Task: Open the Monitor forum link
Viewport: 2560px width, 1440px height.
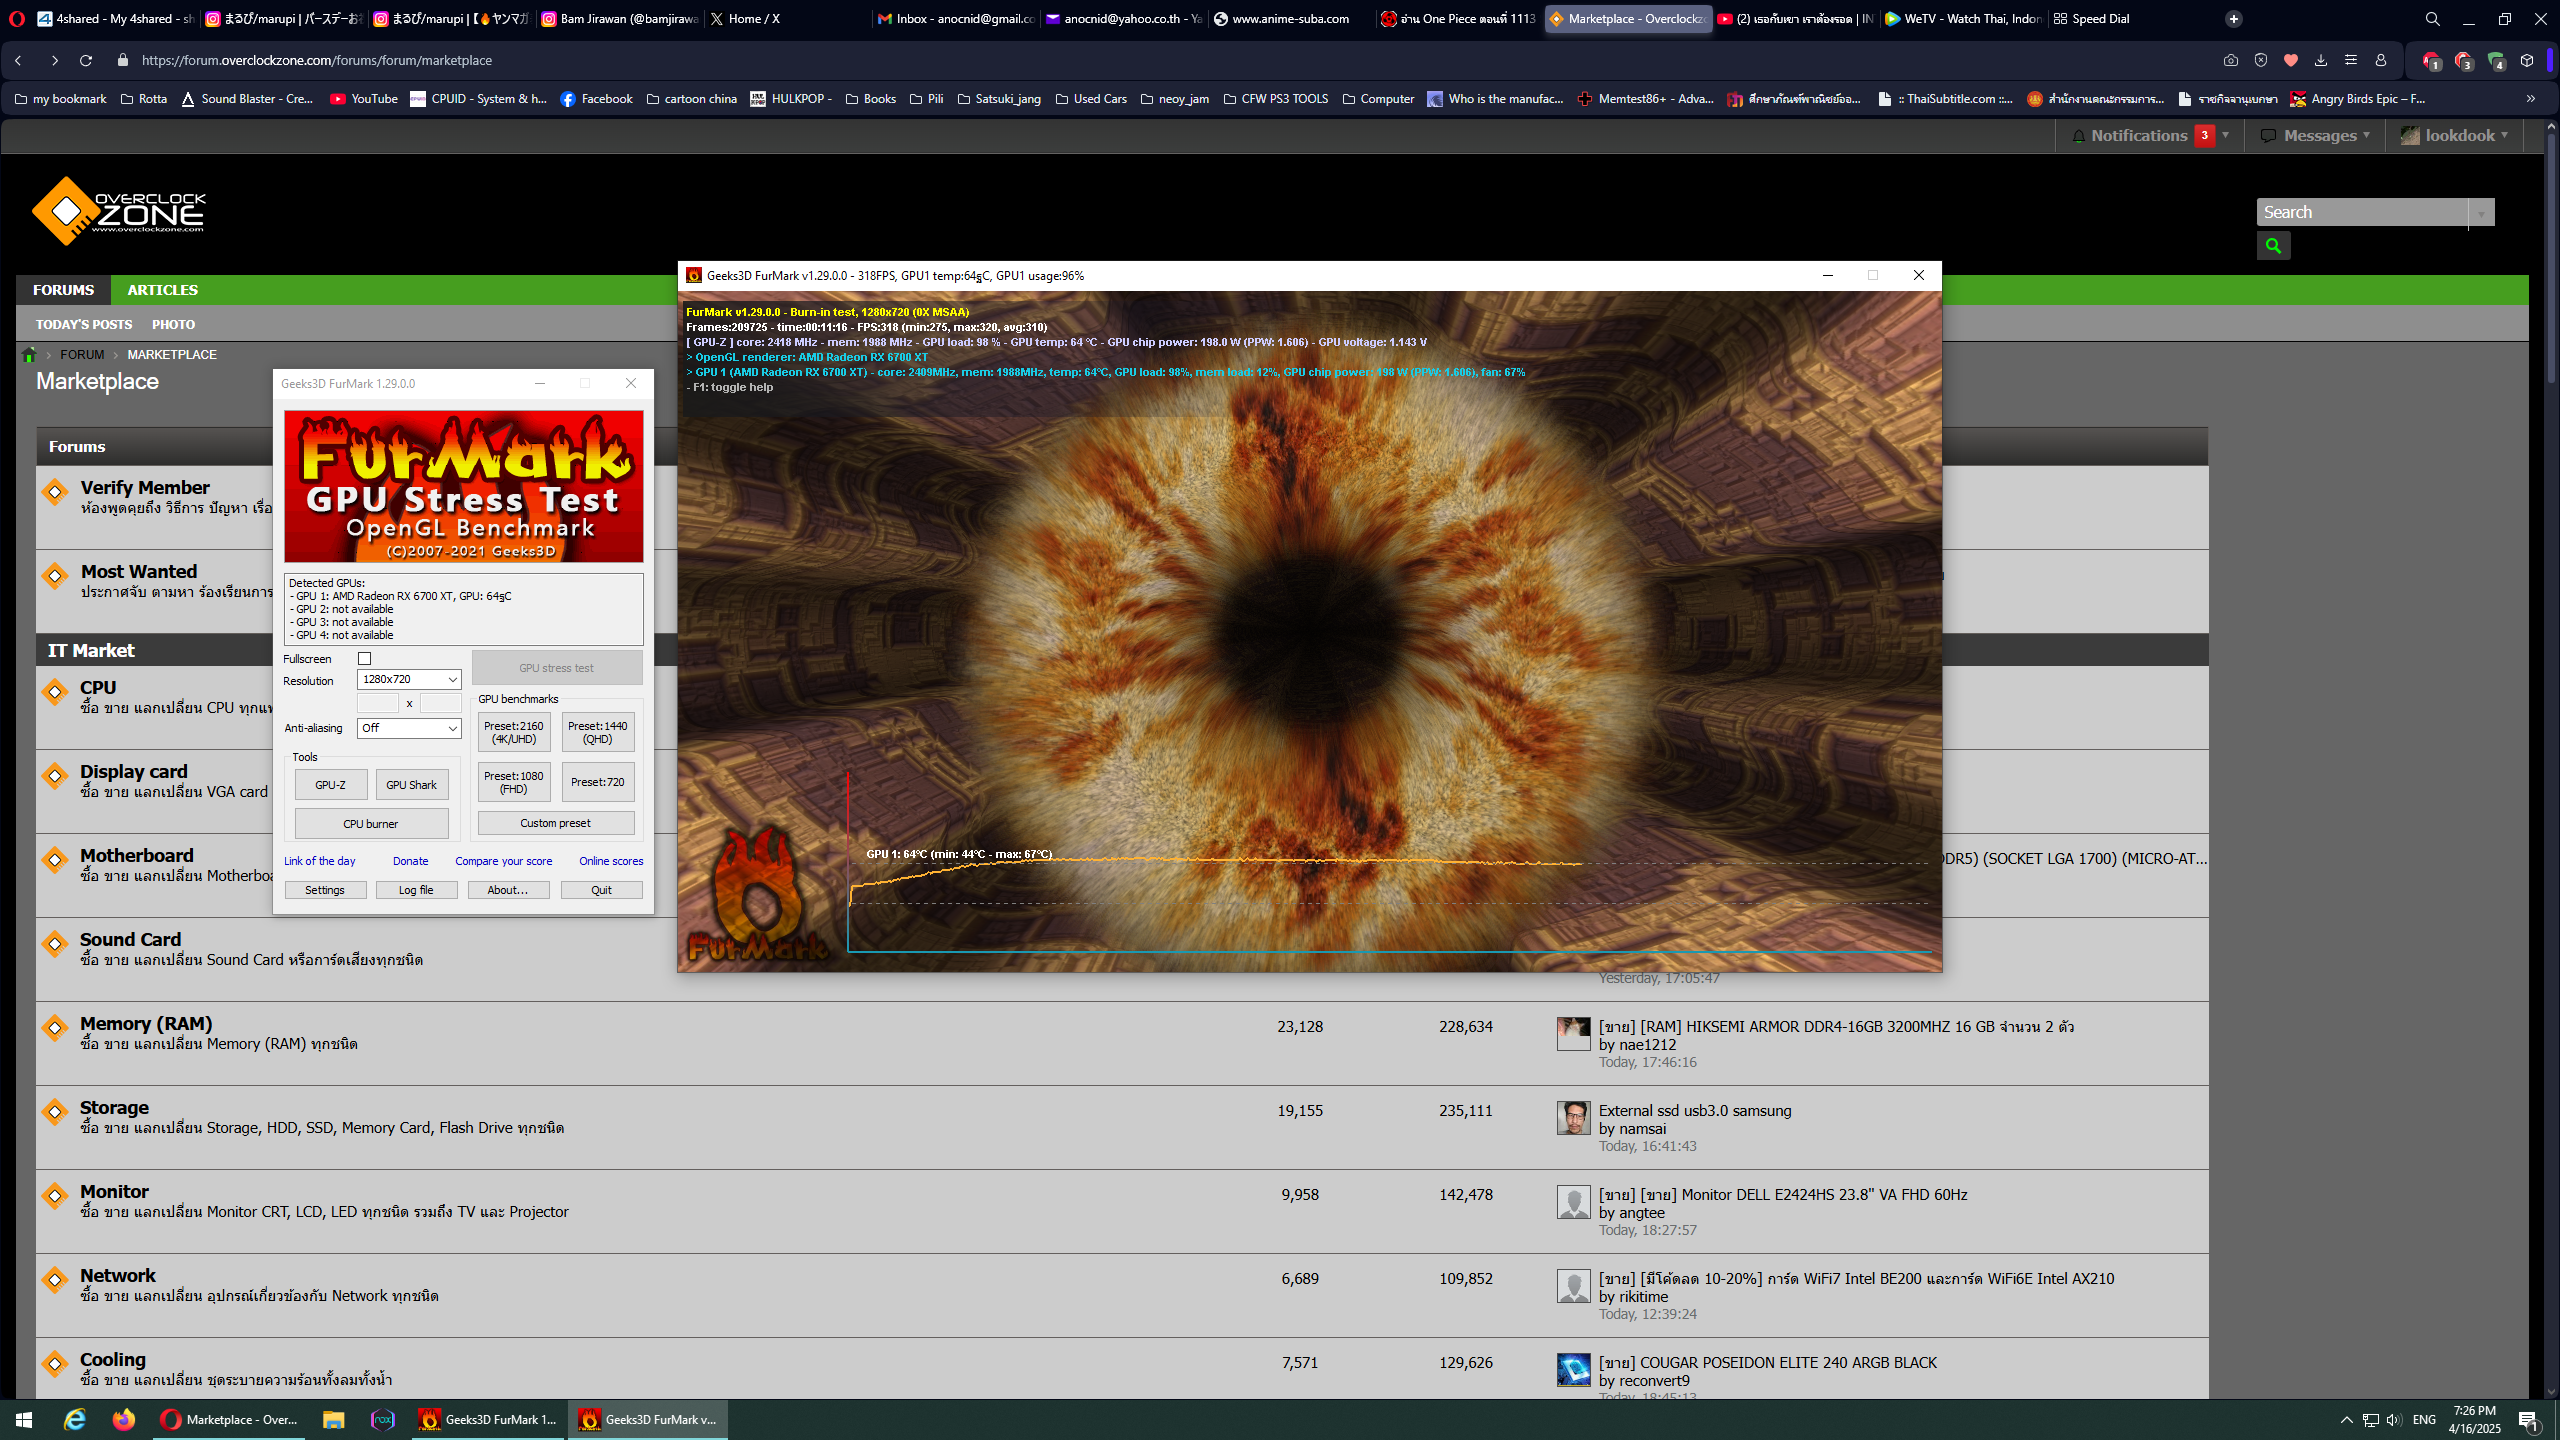Action: tap(114, 1191)
